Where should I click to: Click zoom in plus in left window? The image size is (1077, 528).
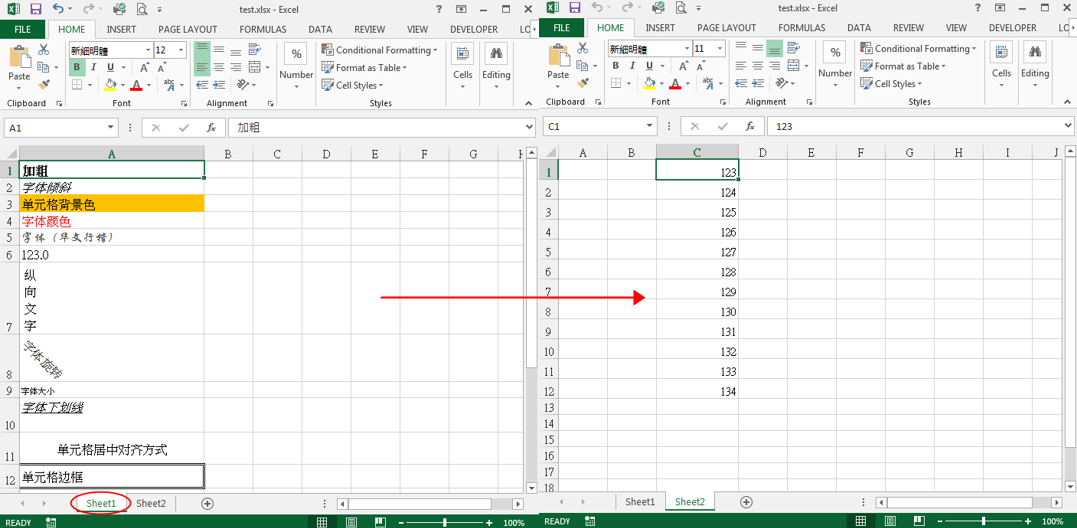(x=489, y=523)
